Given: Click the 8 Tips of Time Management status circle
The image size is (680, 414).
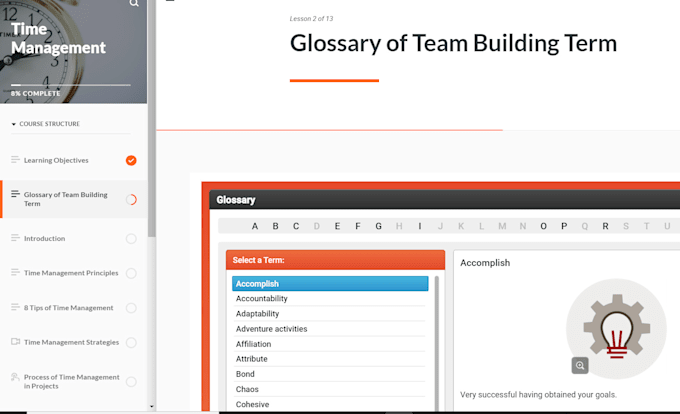Looking at the screenshot, I should 131,308.
